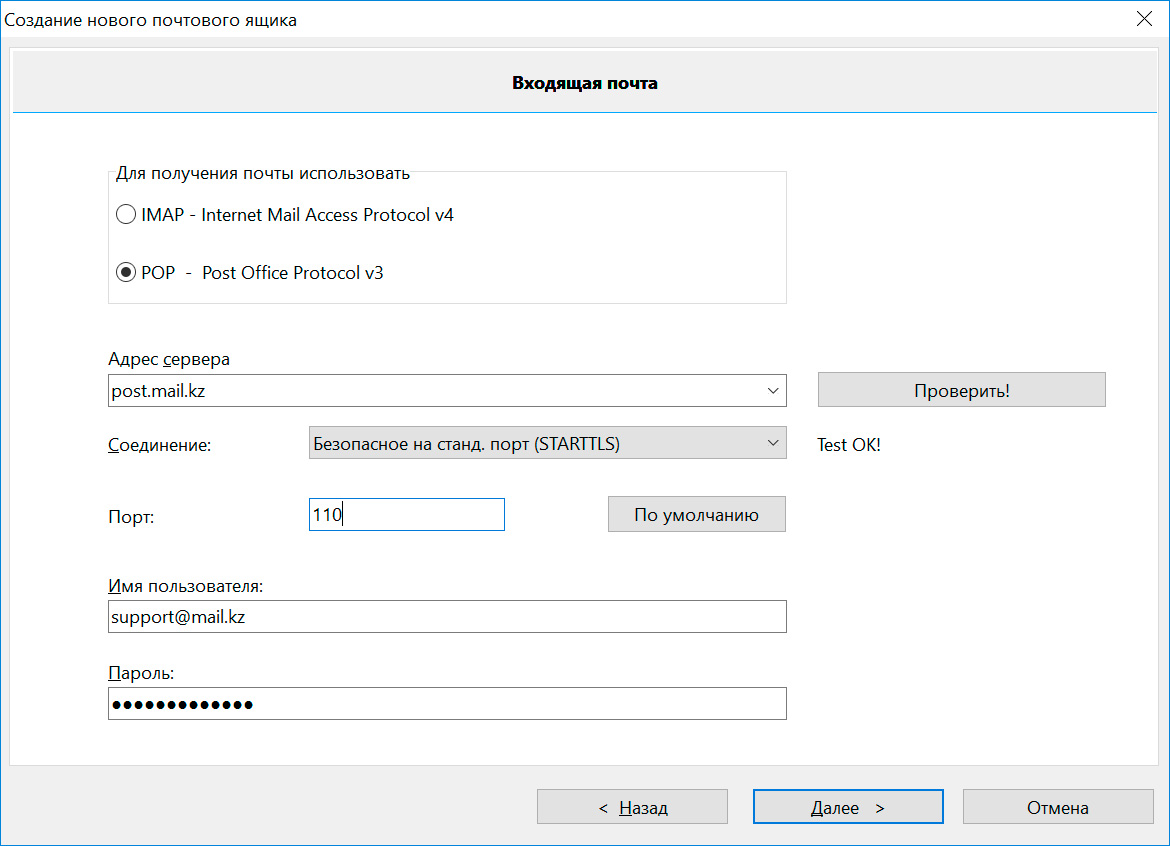Click into the port number field
The image size is (1170, 846).
coord(406,515)
